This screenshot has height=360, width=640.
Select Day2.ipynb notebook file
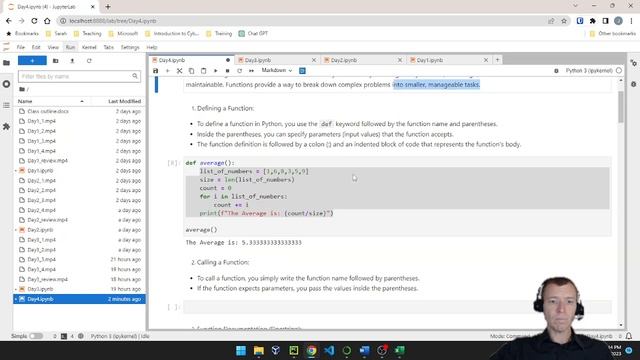point(79,230)
